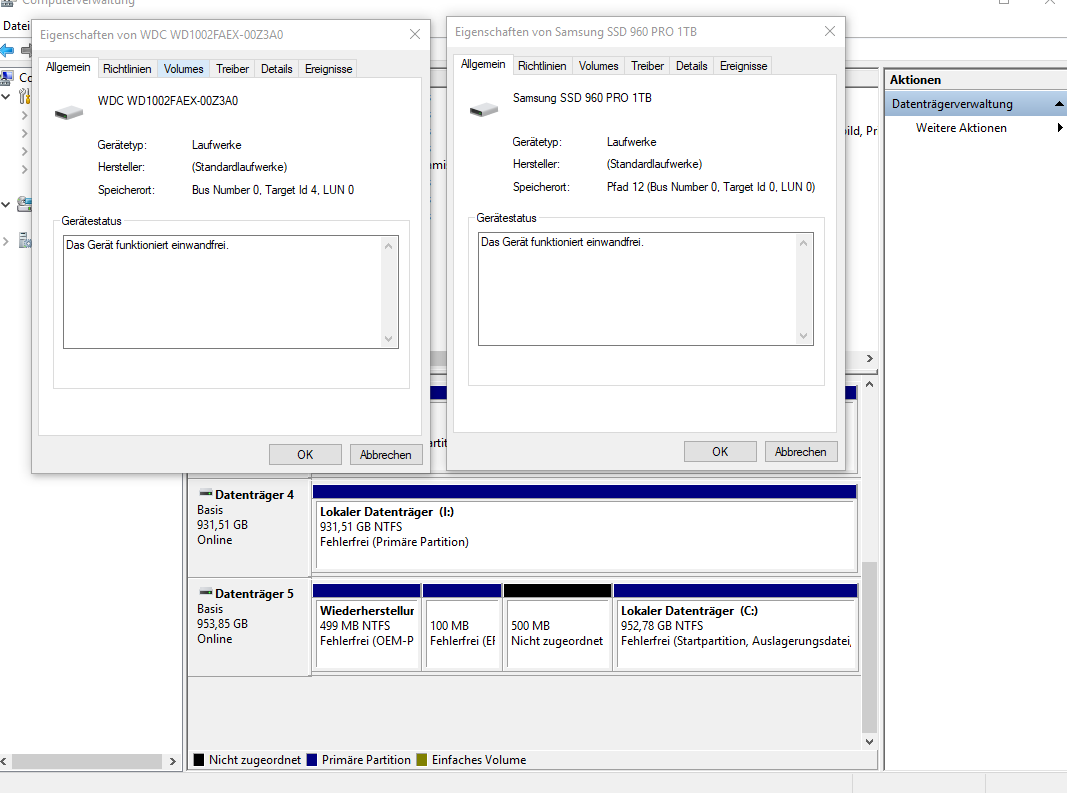Click the blue Primäre Partition legend swatch
Viewport: 1067px width, 793px height.
coord(312,760)
